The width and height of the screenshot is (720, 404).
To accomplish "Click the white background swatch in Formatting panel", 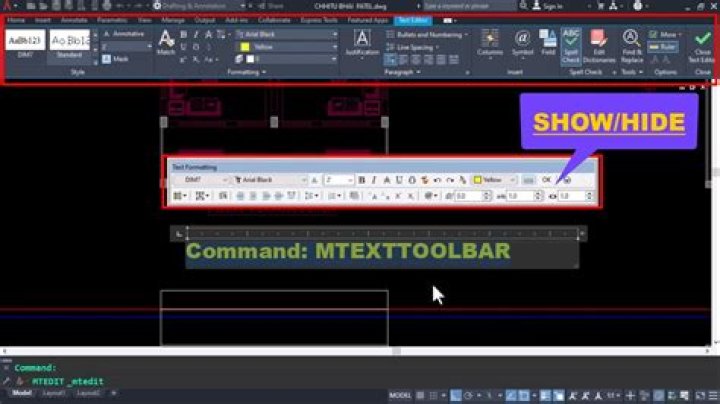I will click(x=250, y=59).
